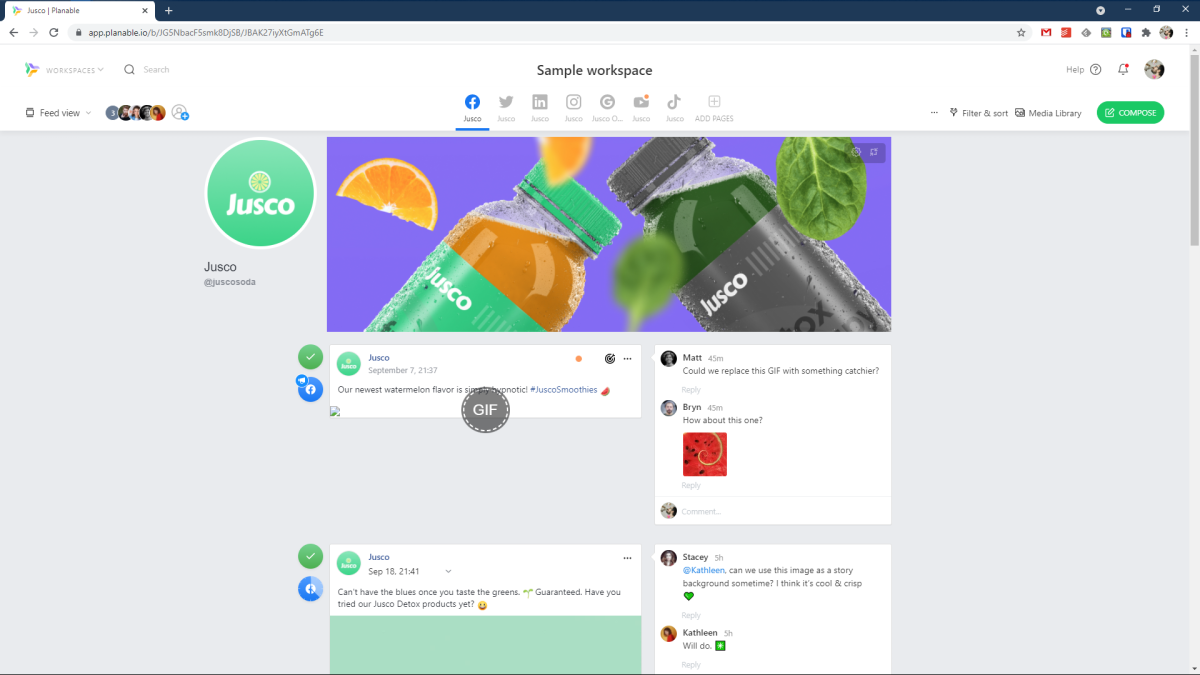Open the Planable logo home icon

[x=32, y=69]
